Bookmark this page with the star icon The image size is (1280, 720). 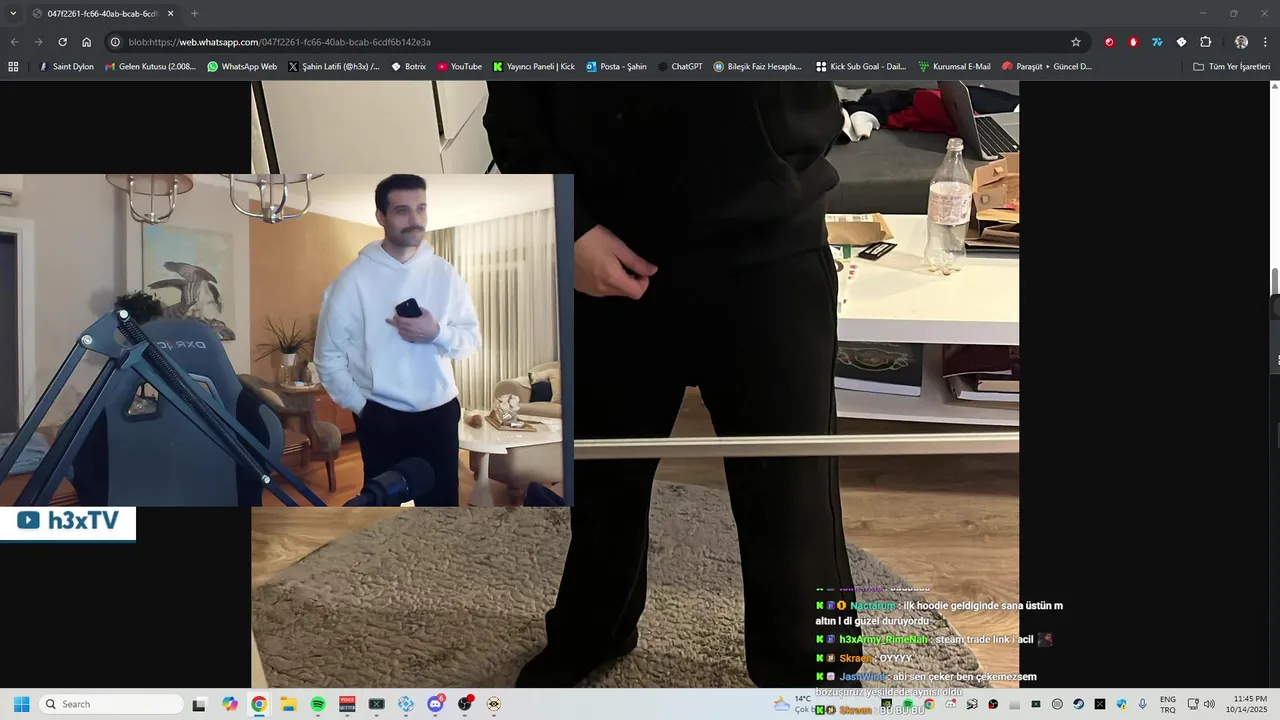(x=1076, y=42)
